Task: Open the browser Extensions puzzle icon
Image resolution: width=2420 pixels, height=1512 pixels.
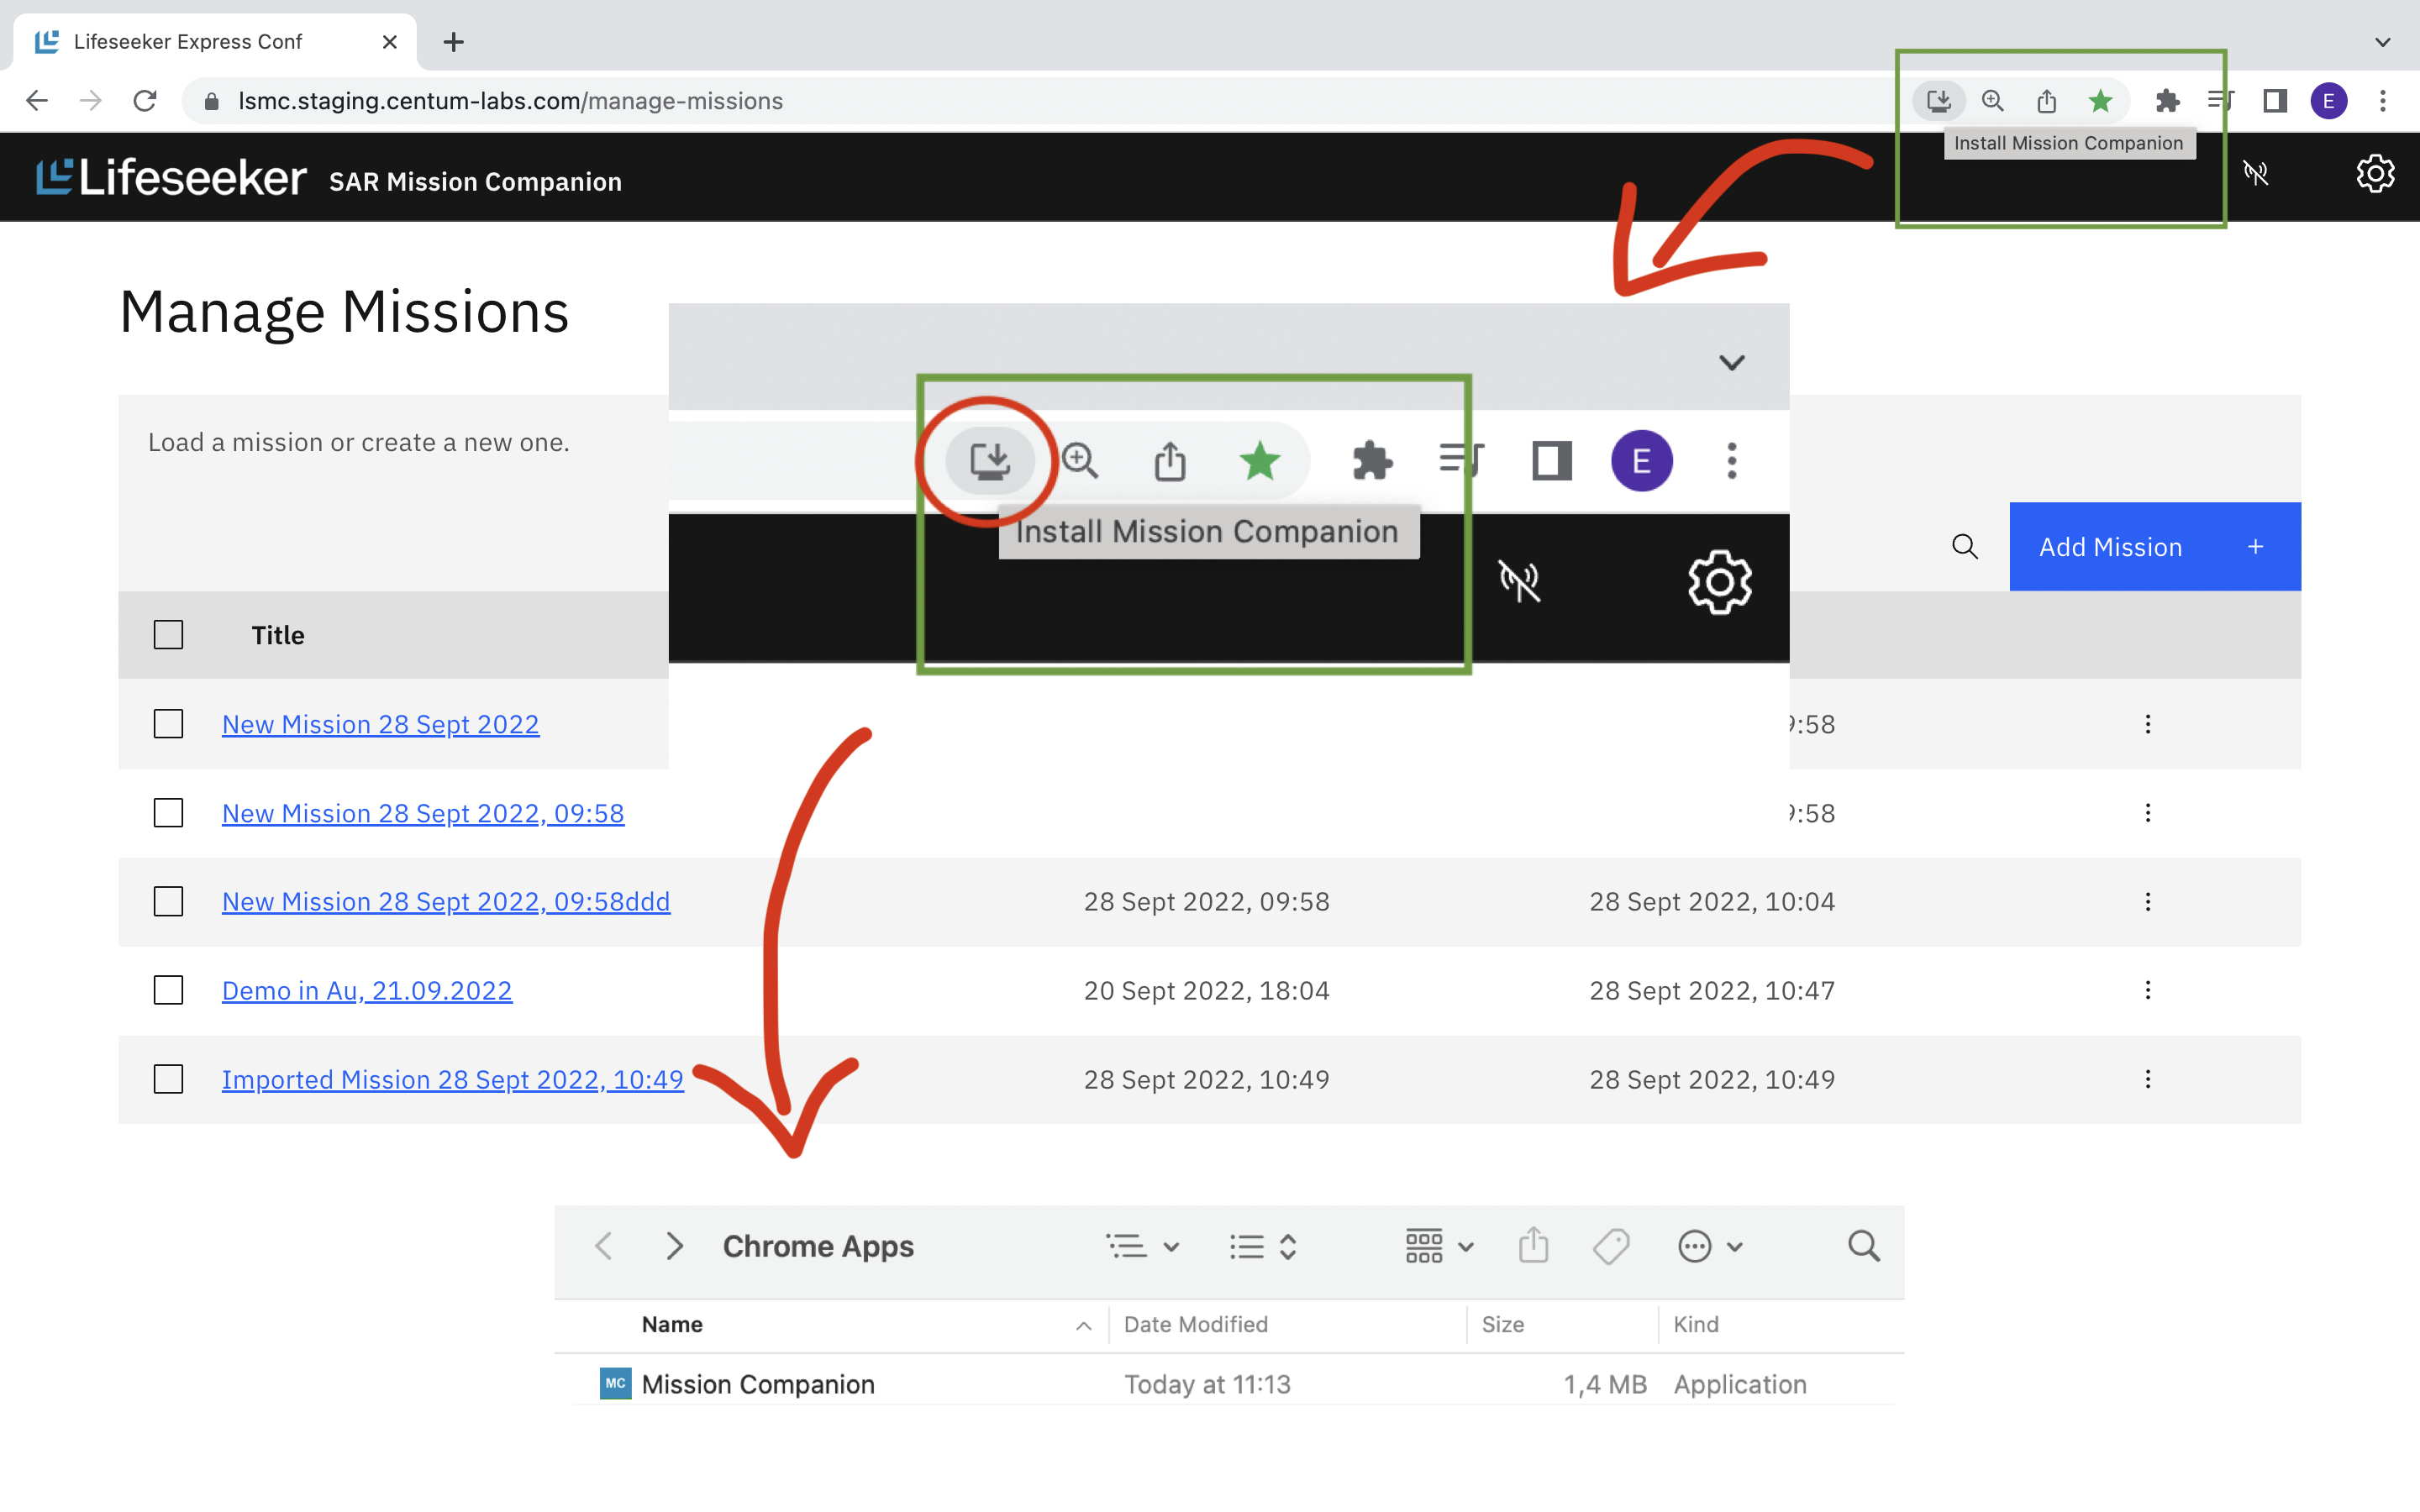Action: (2167, 101)
